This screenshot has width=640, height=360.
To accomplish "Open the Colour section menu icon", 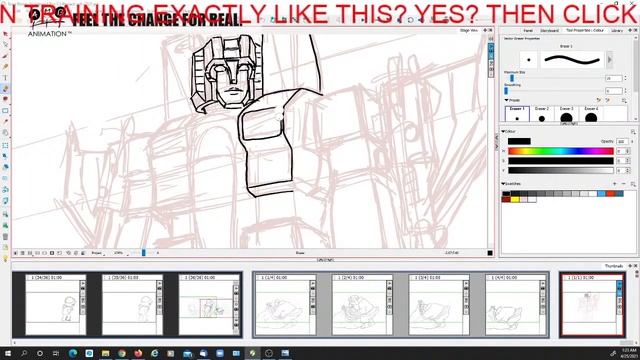I will pos(633,131).
